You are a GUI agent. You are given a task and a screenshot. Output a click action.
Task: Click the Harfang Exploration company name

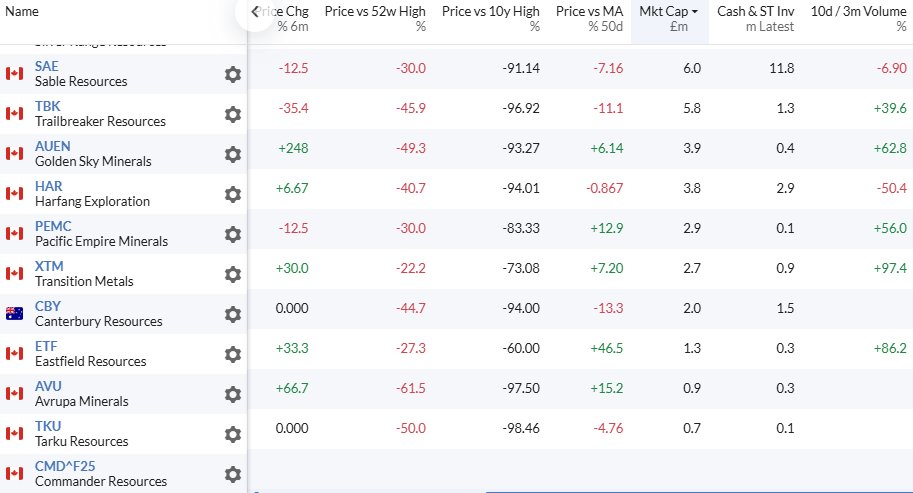[92, 201]
